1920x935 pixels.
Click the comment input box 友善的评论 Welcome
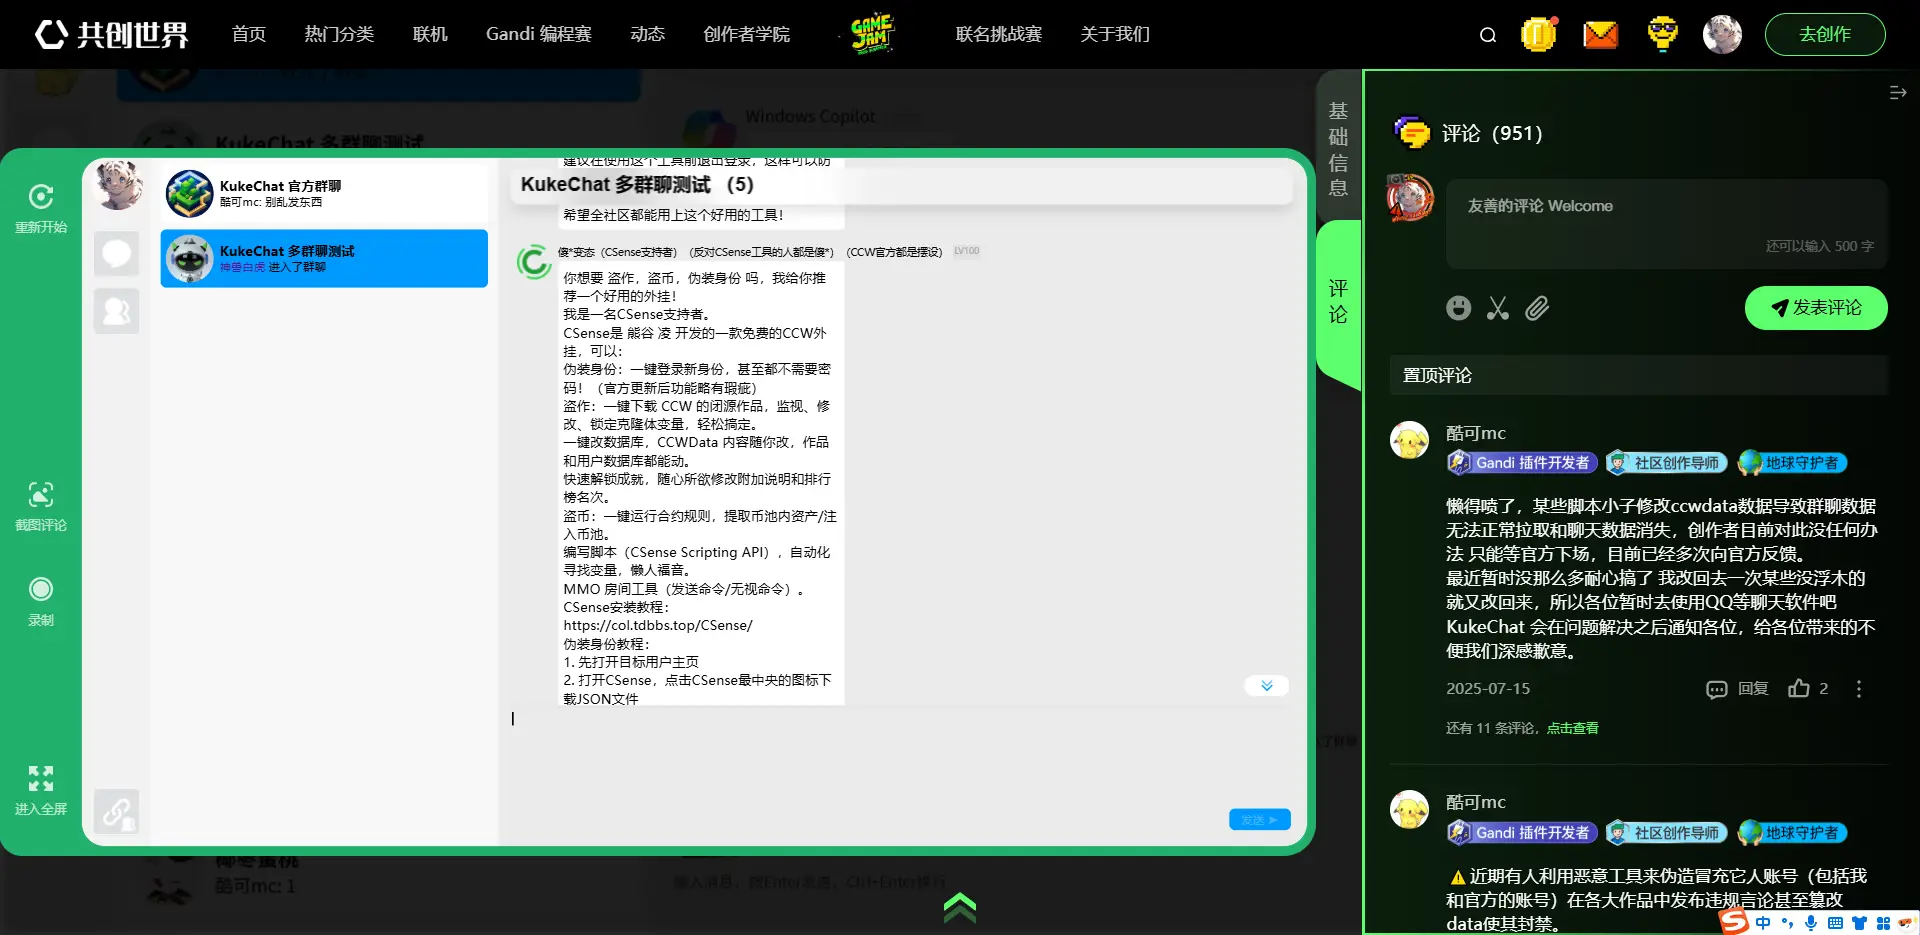point(1666,224)
